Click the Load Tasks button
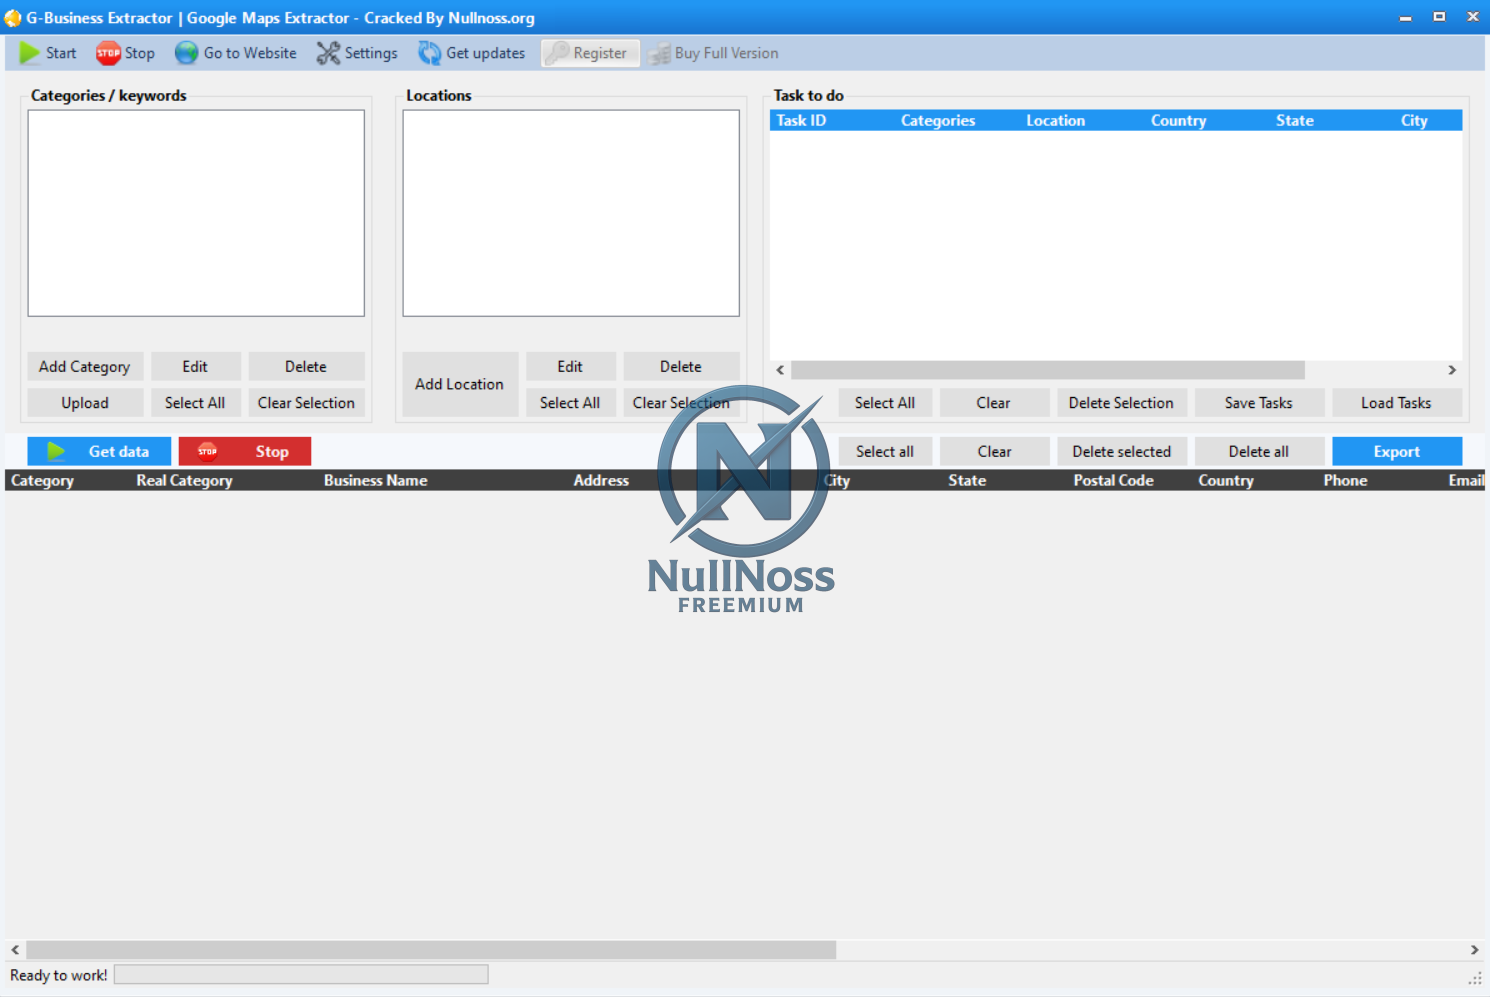 click(1396, 403)
